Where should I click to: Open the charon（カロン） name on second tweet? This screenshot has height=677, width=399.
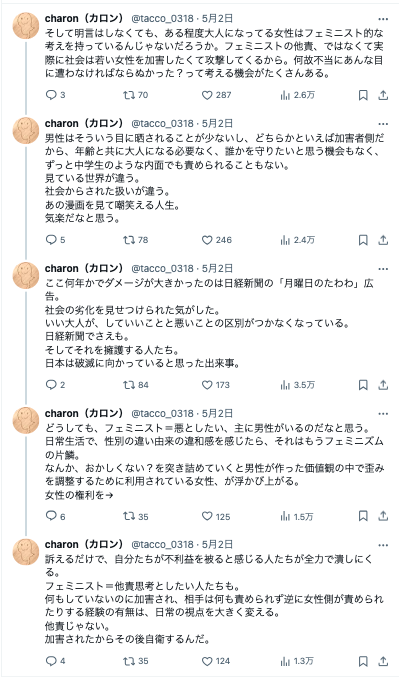[84, 123]
